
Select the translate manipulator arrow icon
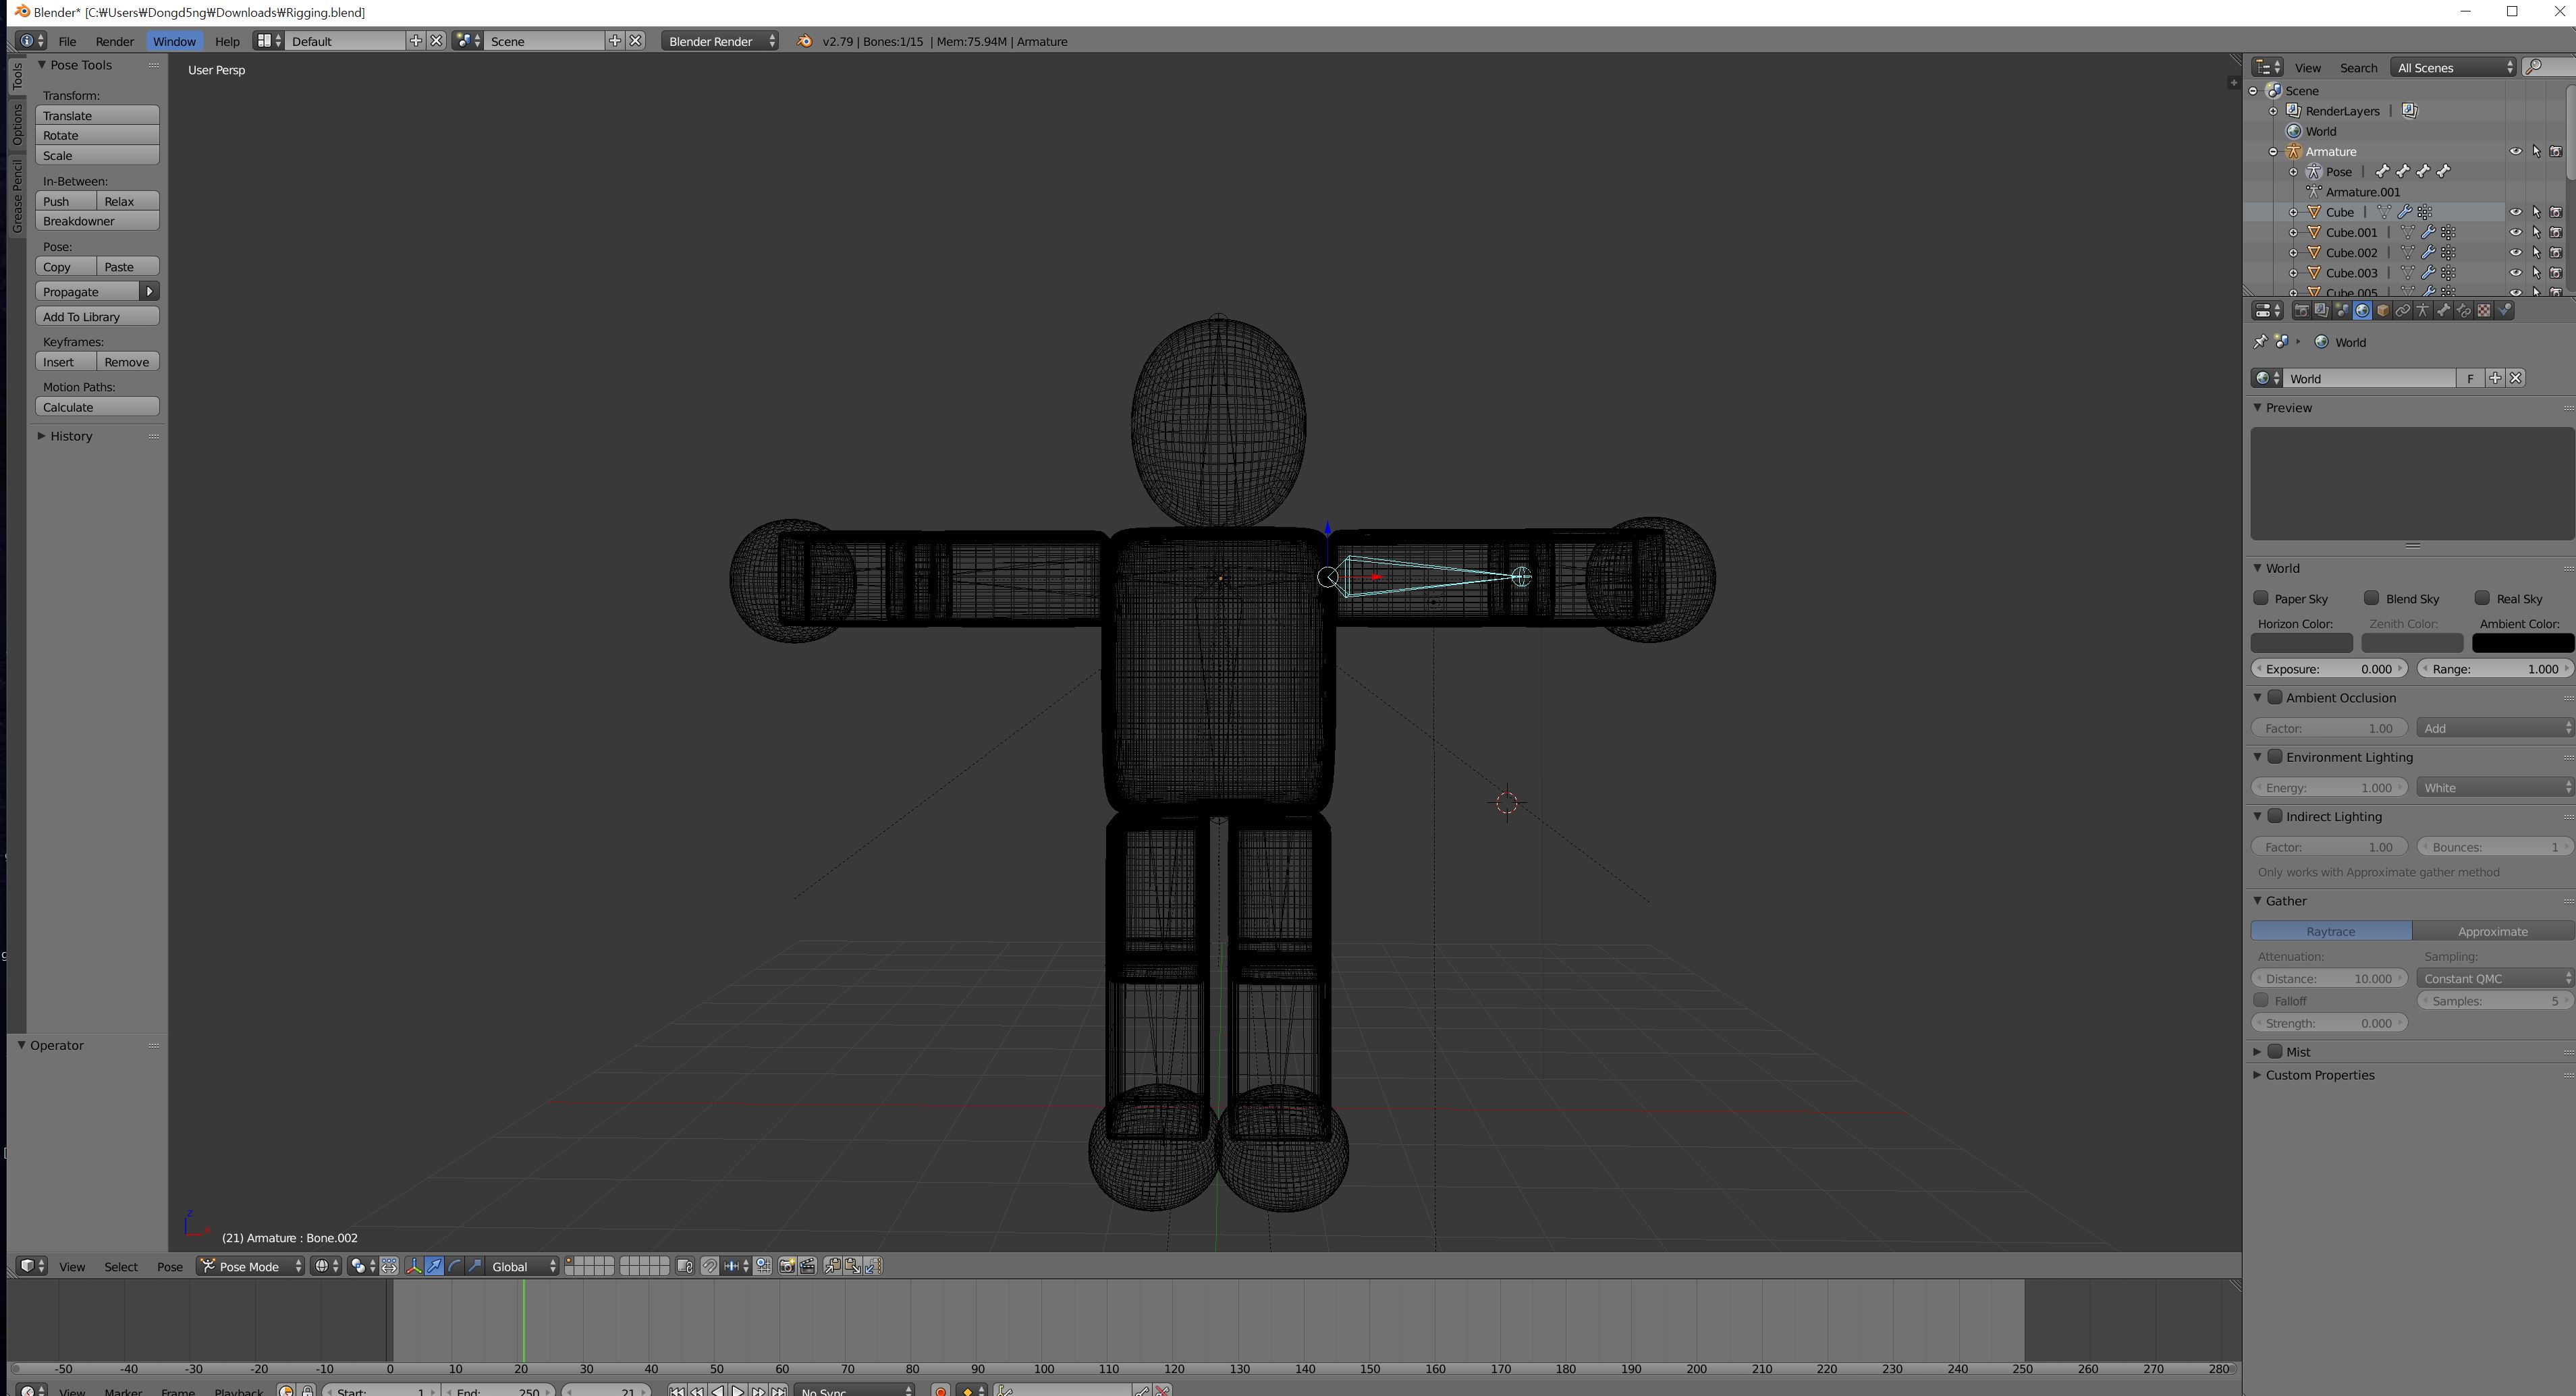(434, 1266)
